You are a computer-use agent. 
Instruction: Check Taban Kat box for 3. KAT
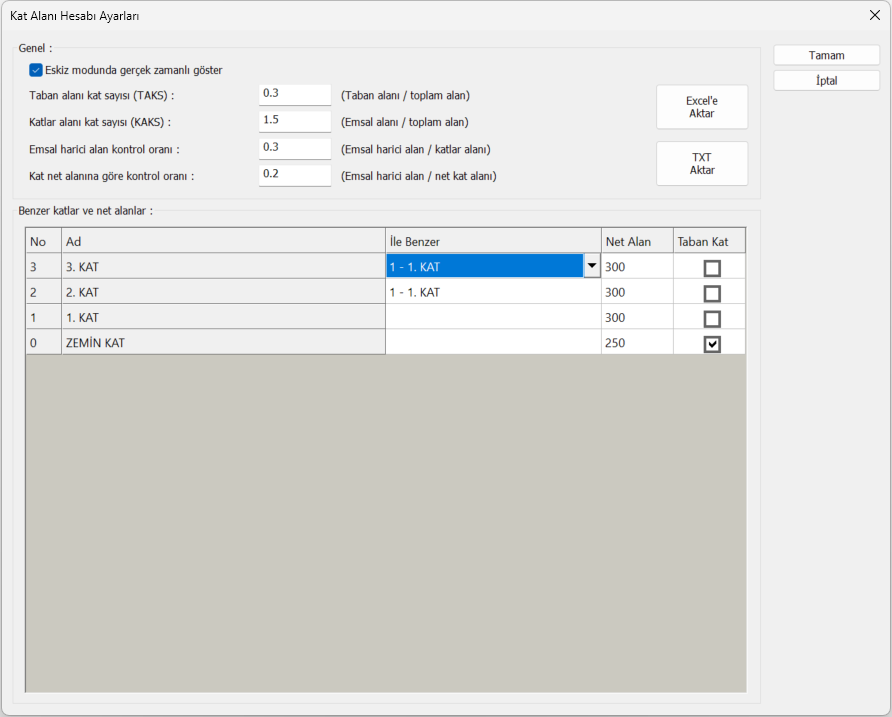[x=712, y=268]
